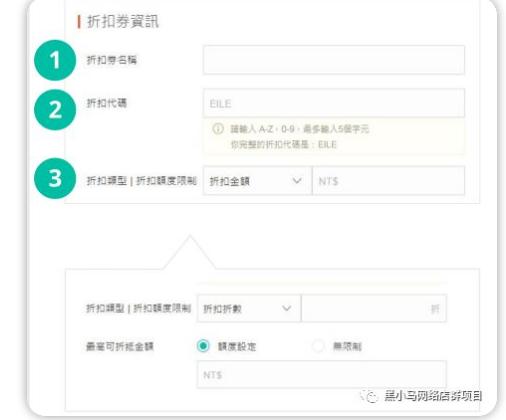Focus the 折扣券名稱 input field
This screenshot has height=420, width=506.
[x=334, y=60]
